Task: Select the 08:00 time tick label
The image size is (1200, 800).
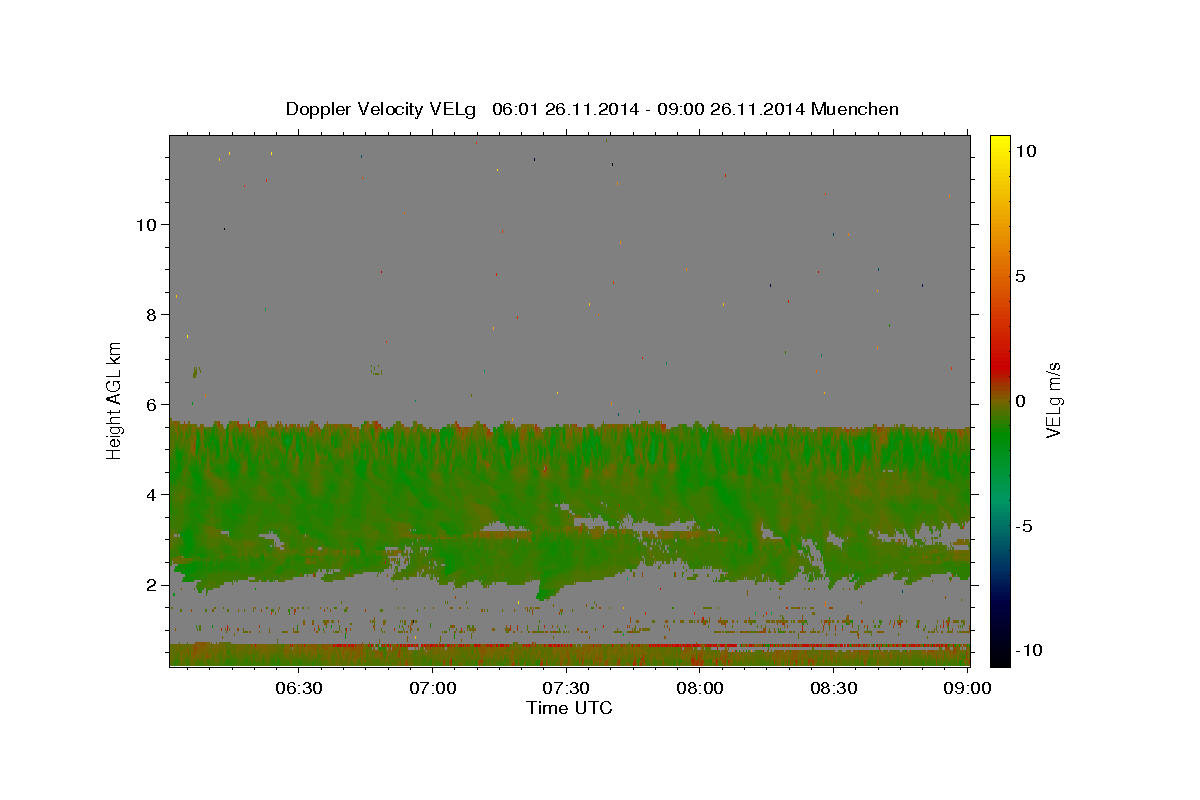Action: point(700,688)
